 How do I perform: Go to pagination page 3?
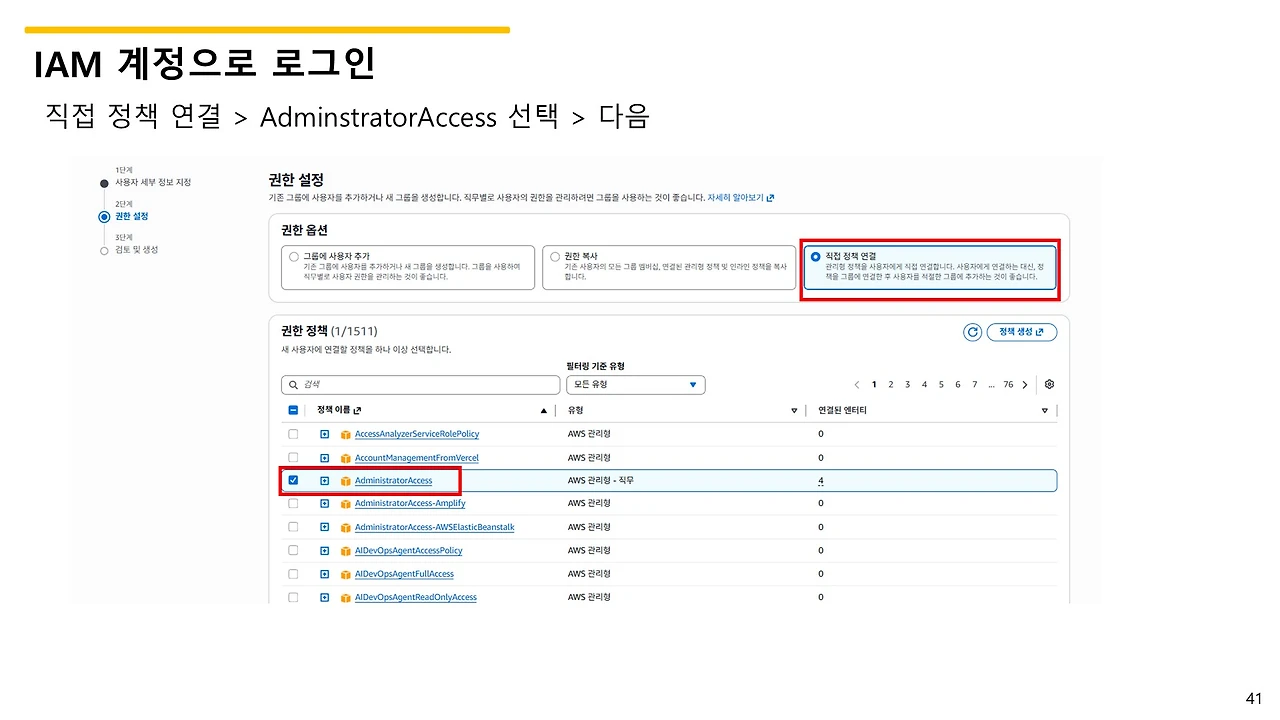pos(907,385)
